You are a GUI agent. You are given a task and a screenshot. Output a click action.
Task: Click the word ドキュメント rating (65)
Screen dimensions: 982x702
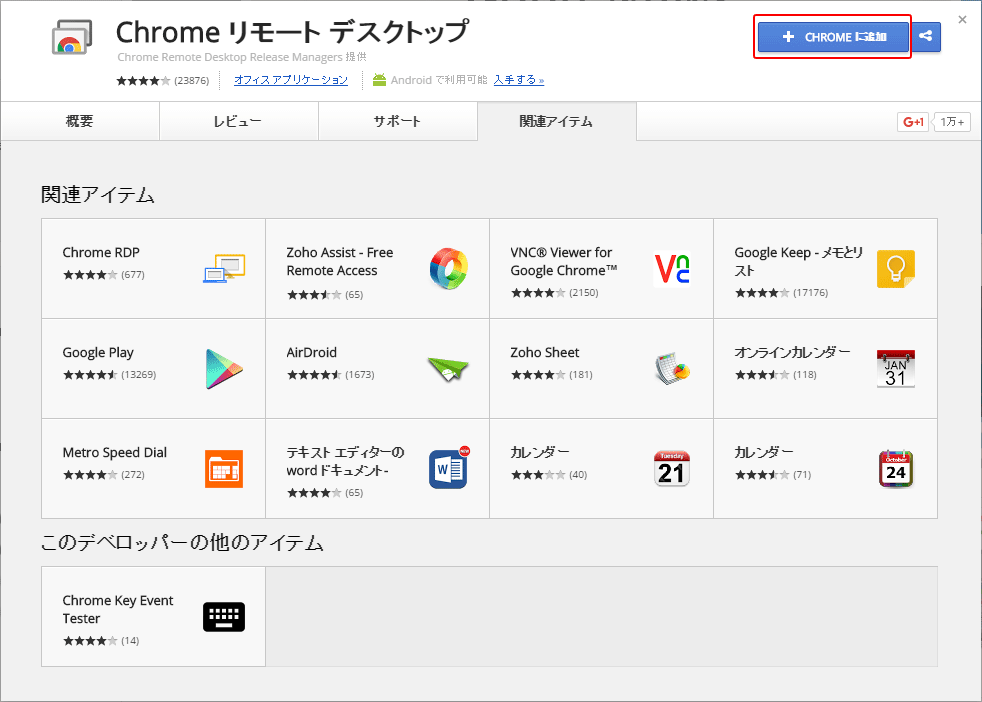(x=324, y=493)
